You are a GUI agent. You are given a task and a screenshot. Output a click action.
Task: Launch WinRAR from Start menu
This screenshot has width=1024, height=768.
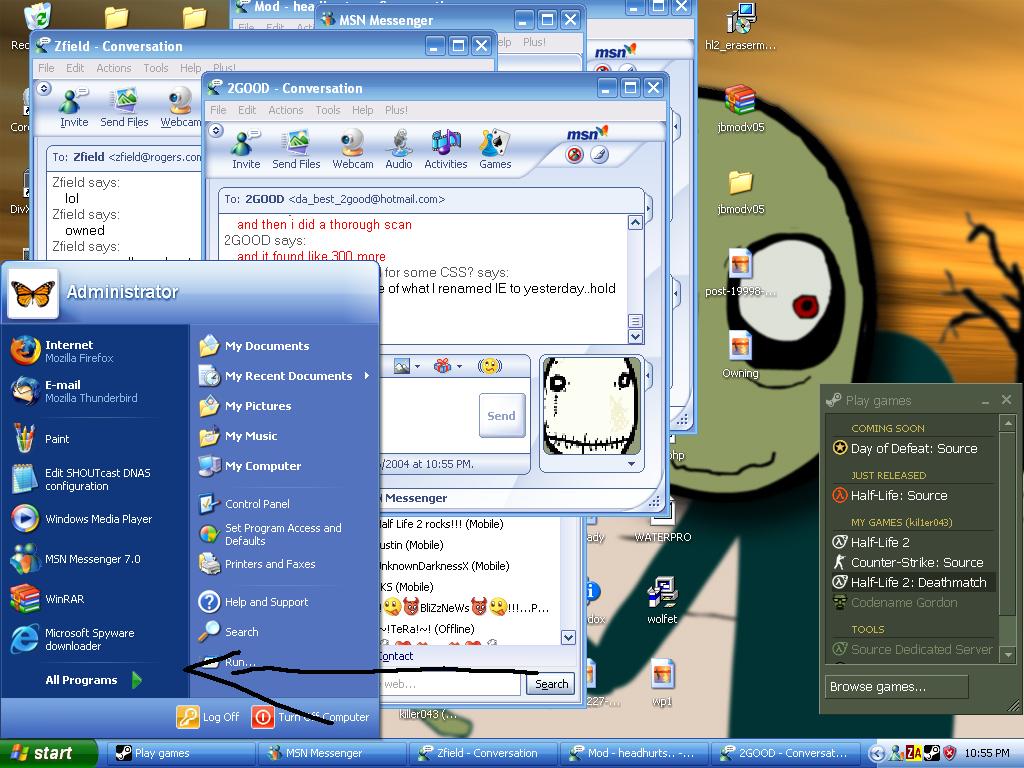click(x=64, y=599)
